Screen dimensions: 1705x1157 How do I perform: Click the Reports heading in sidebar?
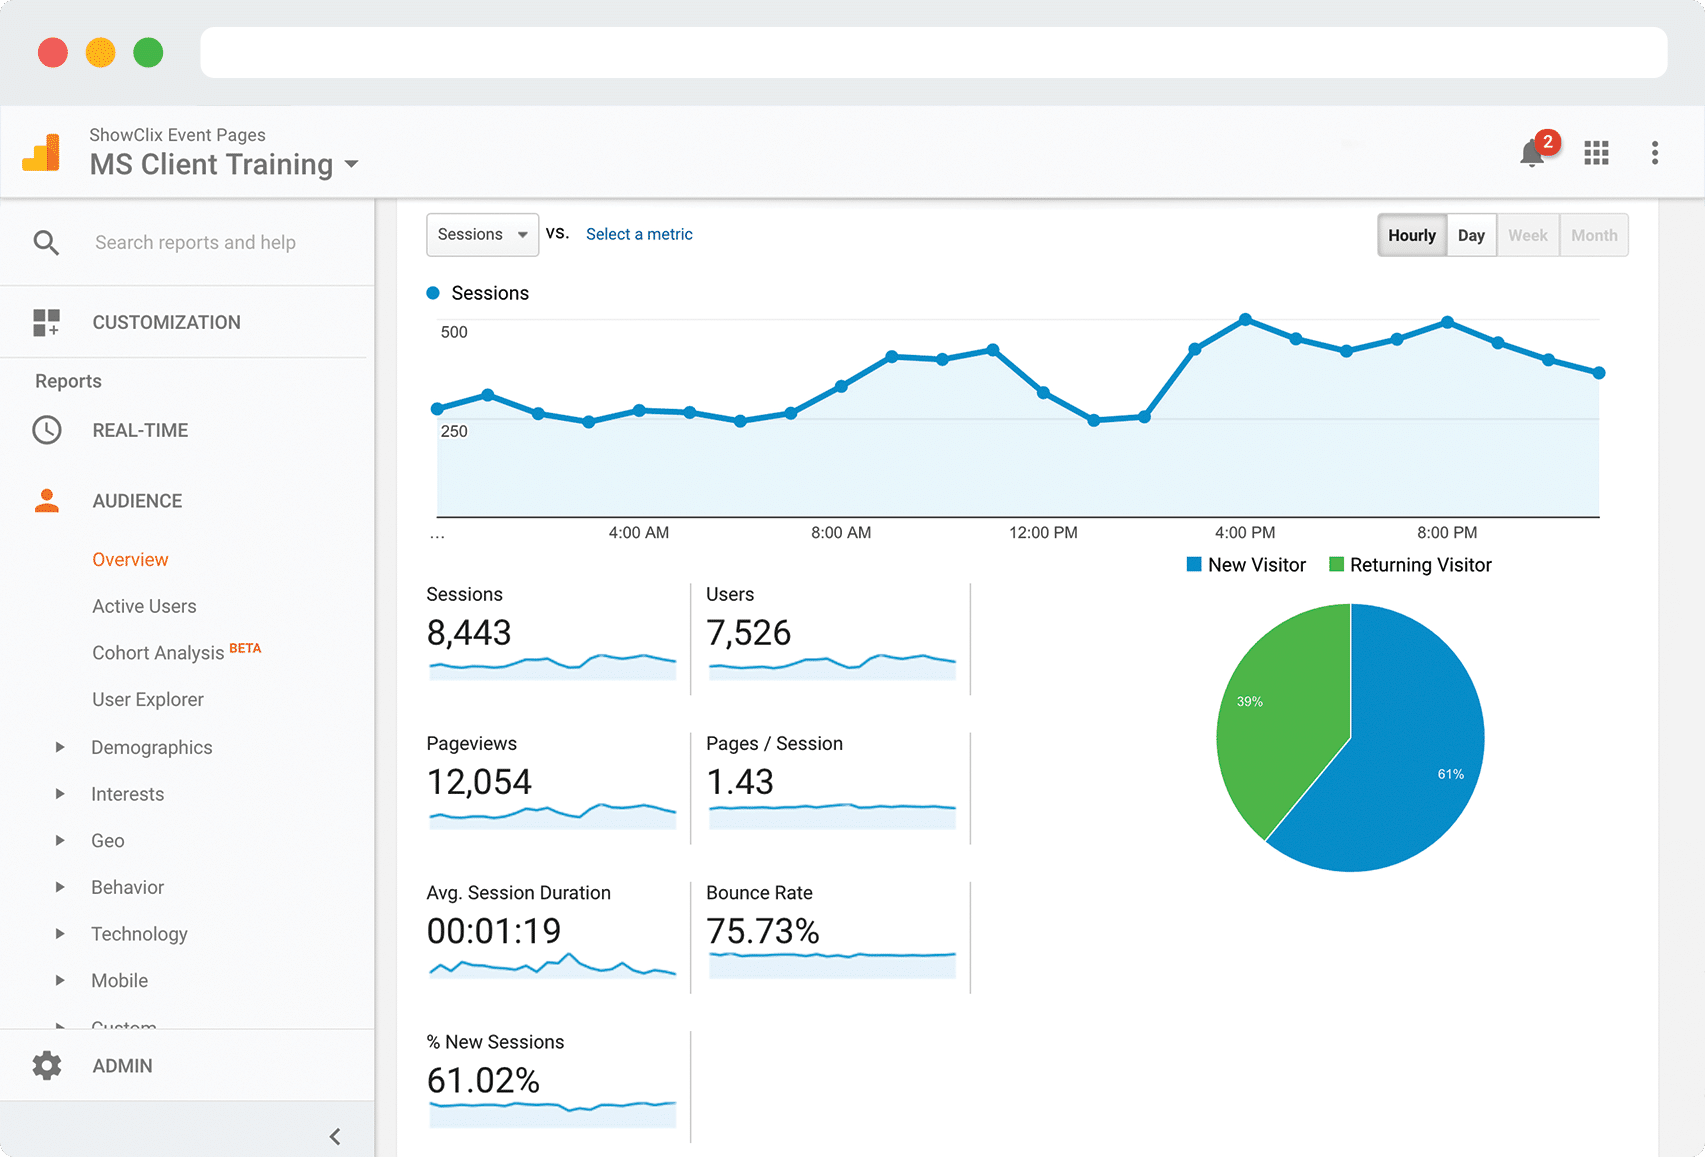[68, 381]
